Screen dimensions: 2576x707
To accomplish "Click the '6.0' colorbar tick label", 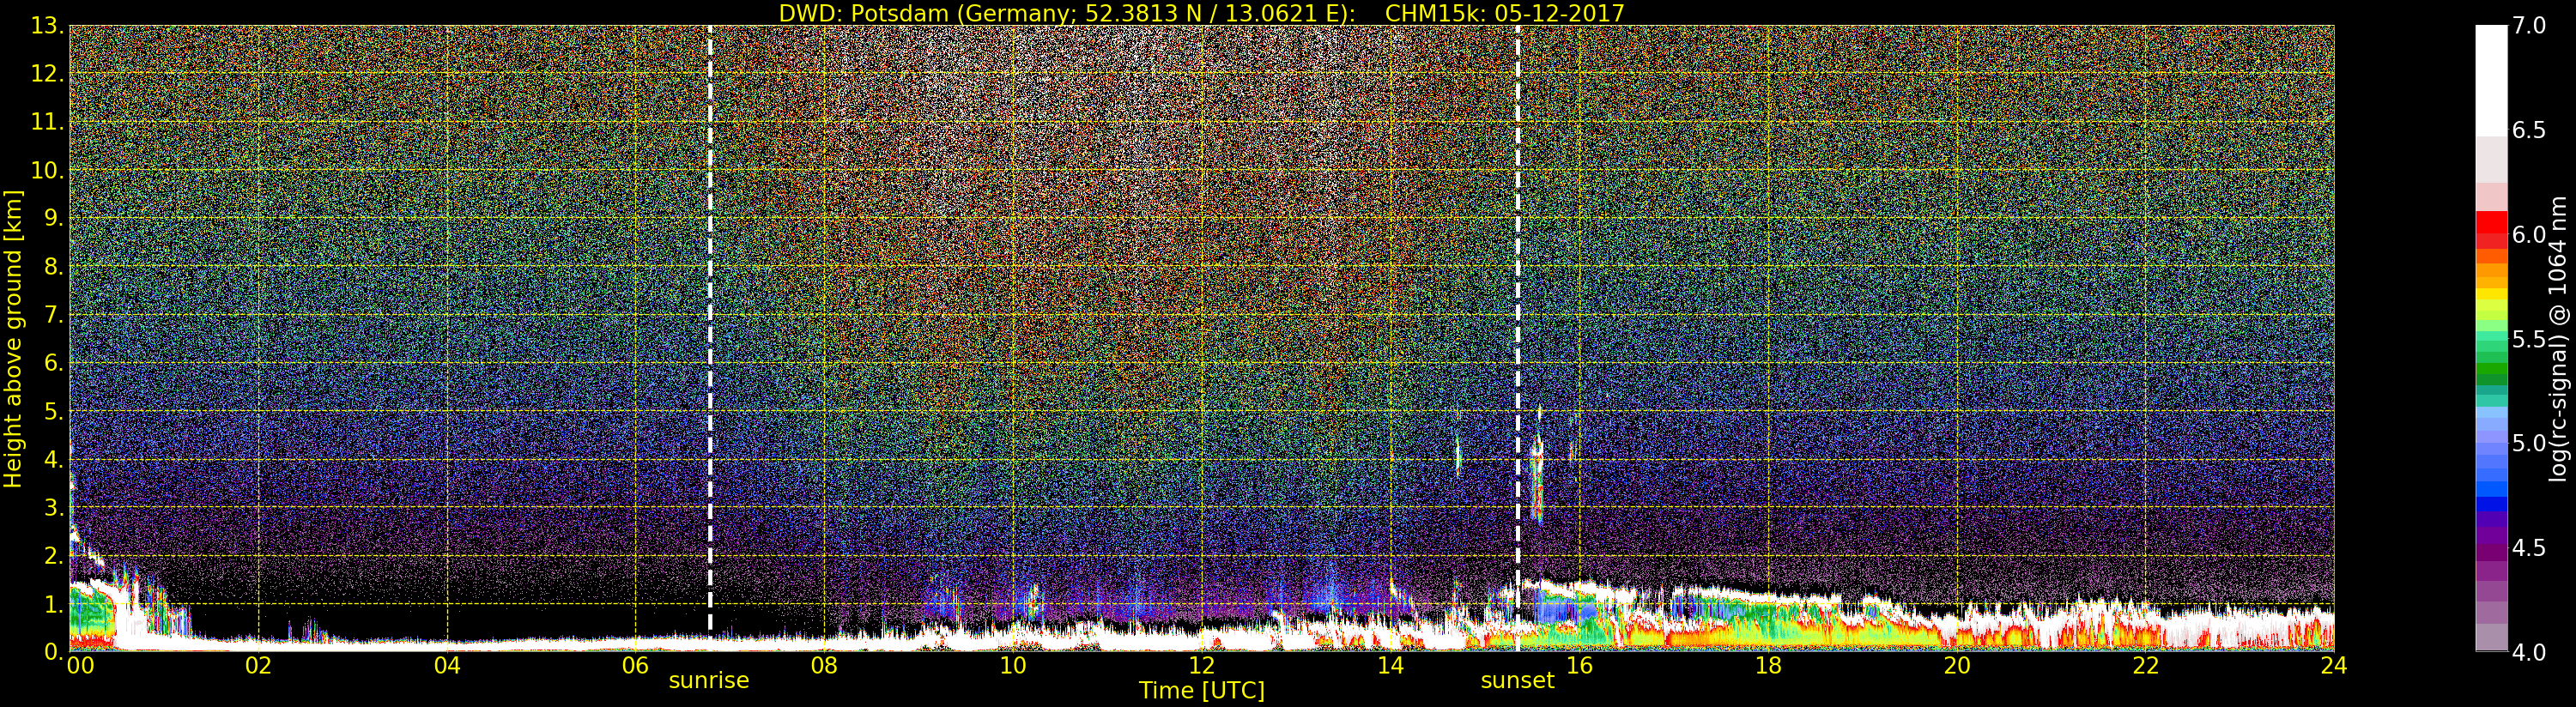I will (x=2529, y=235).
